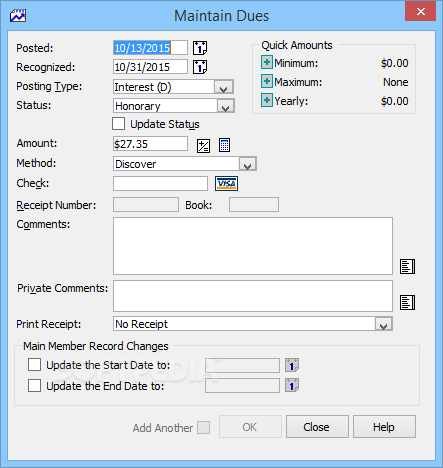This screenshot has width=443, height=468.
Task: Click the Maintain Dues title bar app icon
Action: tap(18, 15)
